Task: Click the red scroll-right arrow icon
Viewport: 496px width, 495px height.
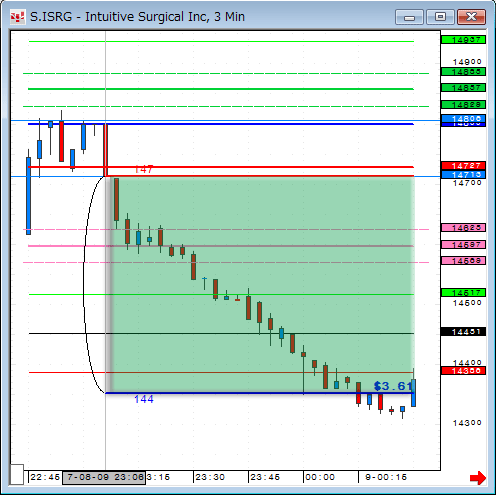Action: (x=478, y=478)
